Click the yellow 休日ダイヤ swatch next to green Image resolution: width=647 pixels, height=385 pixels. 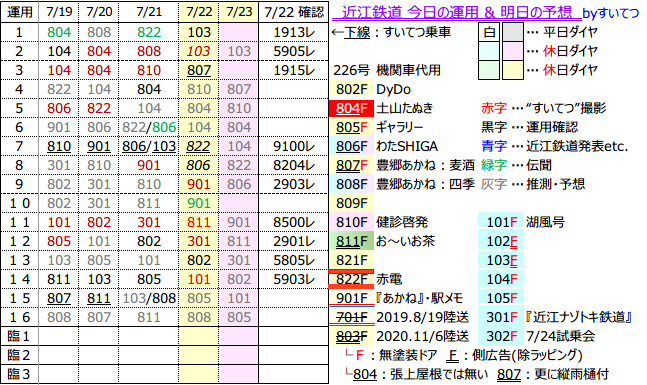click(x=513, y=70)
